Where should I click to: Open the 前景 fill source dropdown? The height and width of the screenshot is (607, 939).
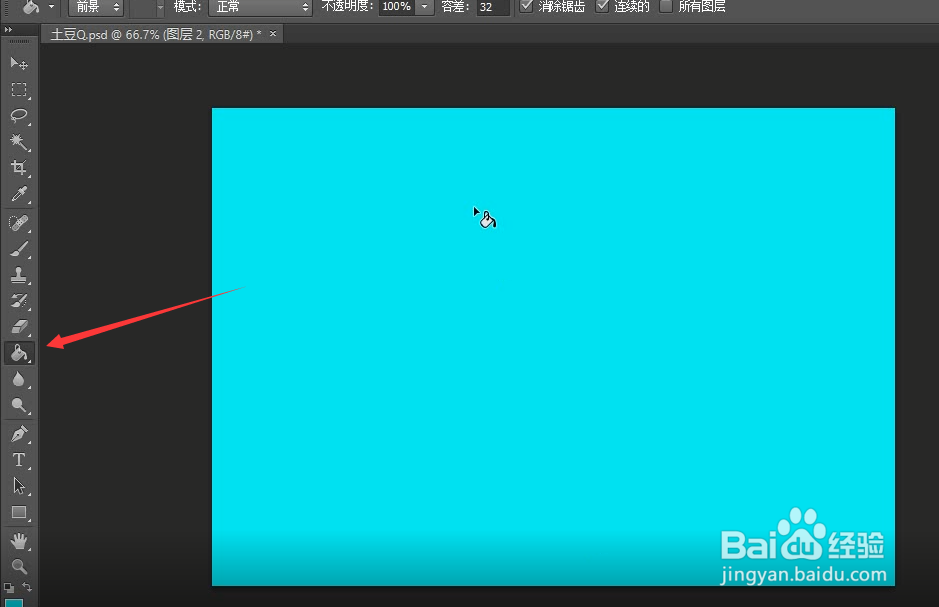95,7
